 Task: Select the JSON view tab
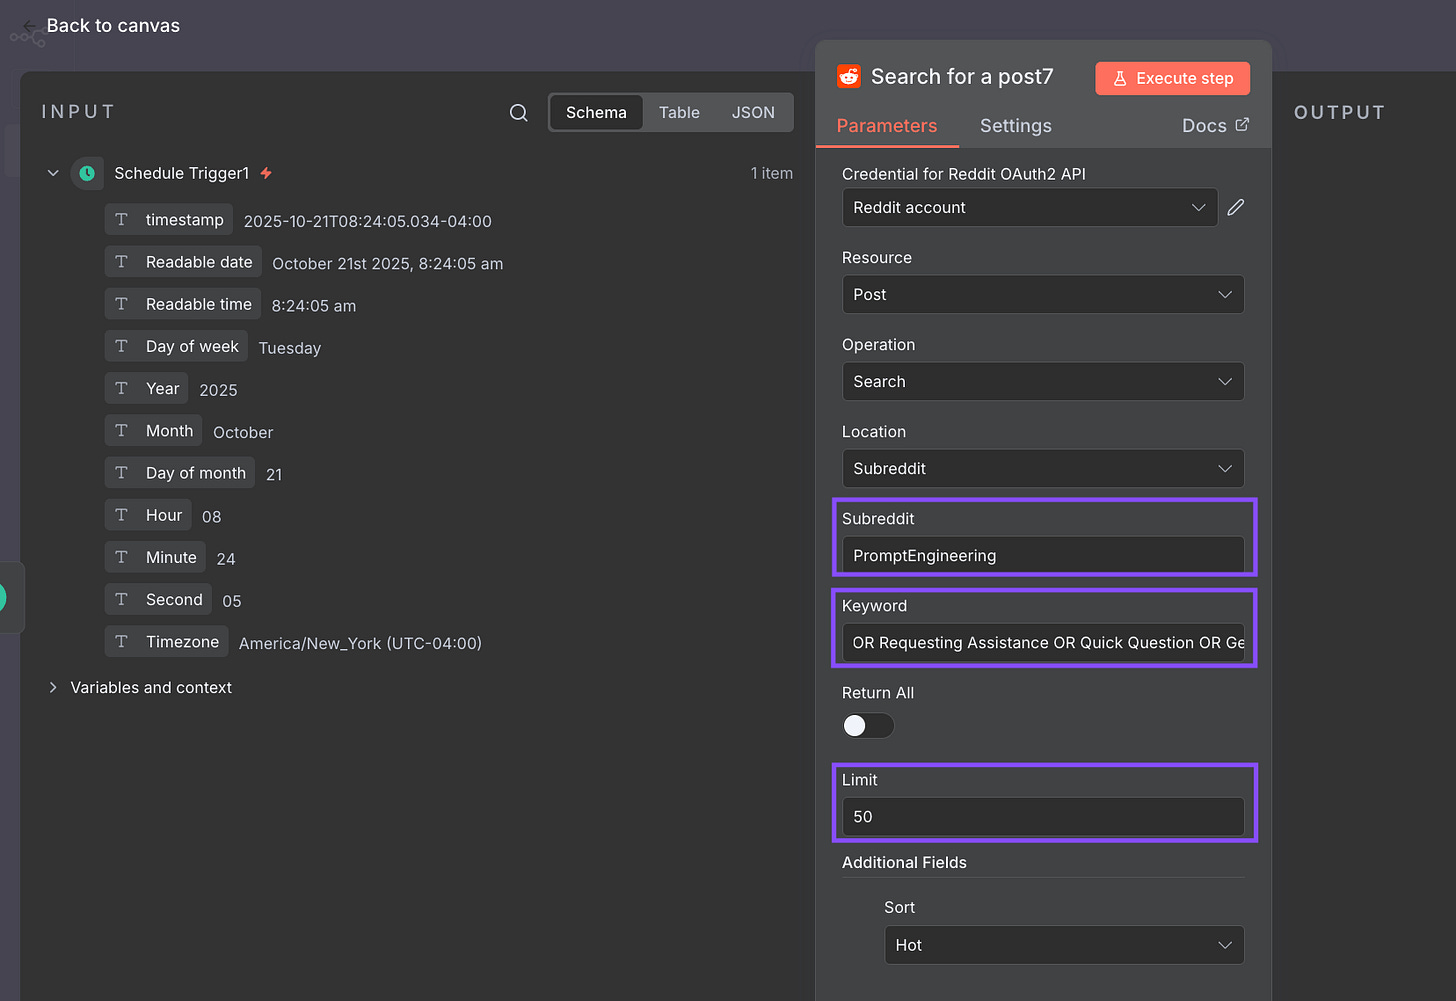tap(753, 113)
